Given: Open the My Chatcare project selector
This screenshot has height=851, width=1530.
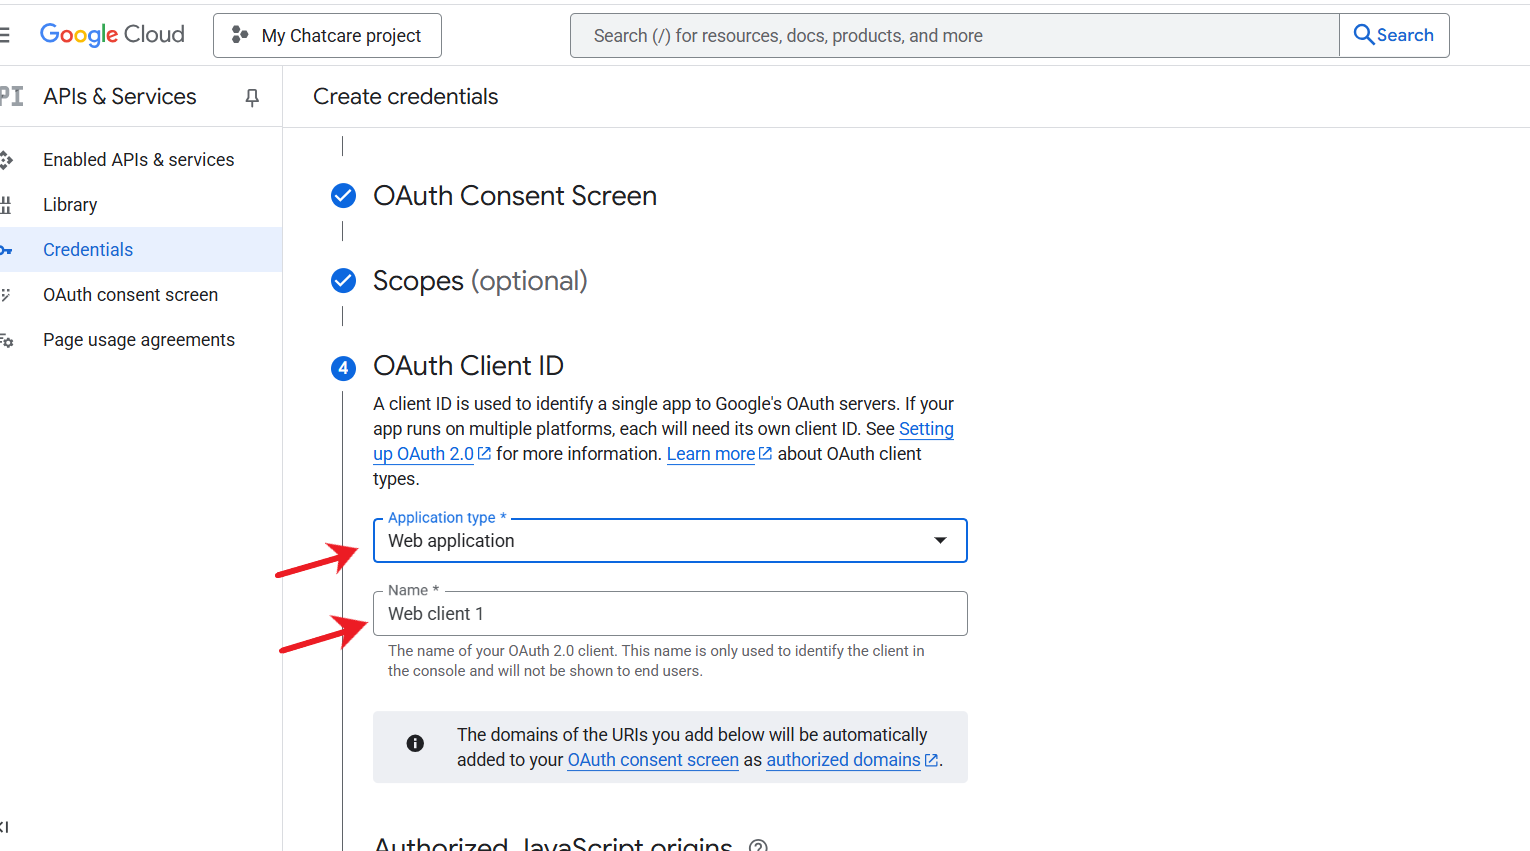Looking at the screenshot, I should pos(327,35).
